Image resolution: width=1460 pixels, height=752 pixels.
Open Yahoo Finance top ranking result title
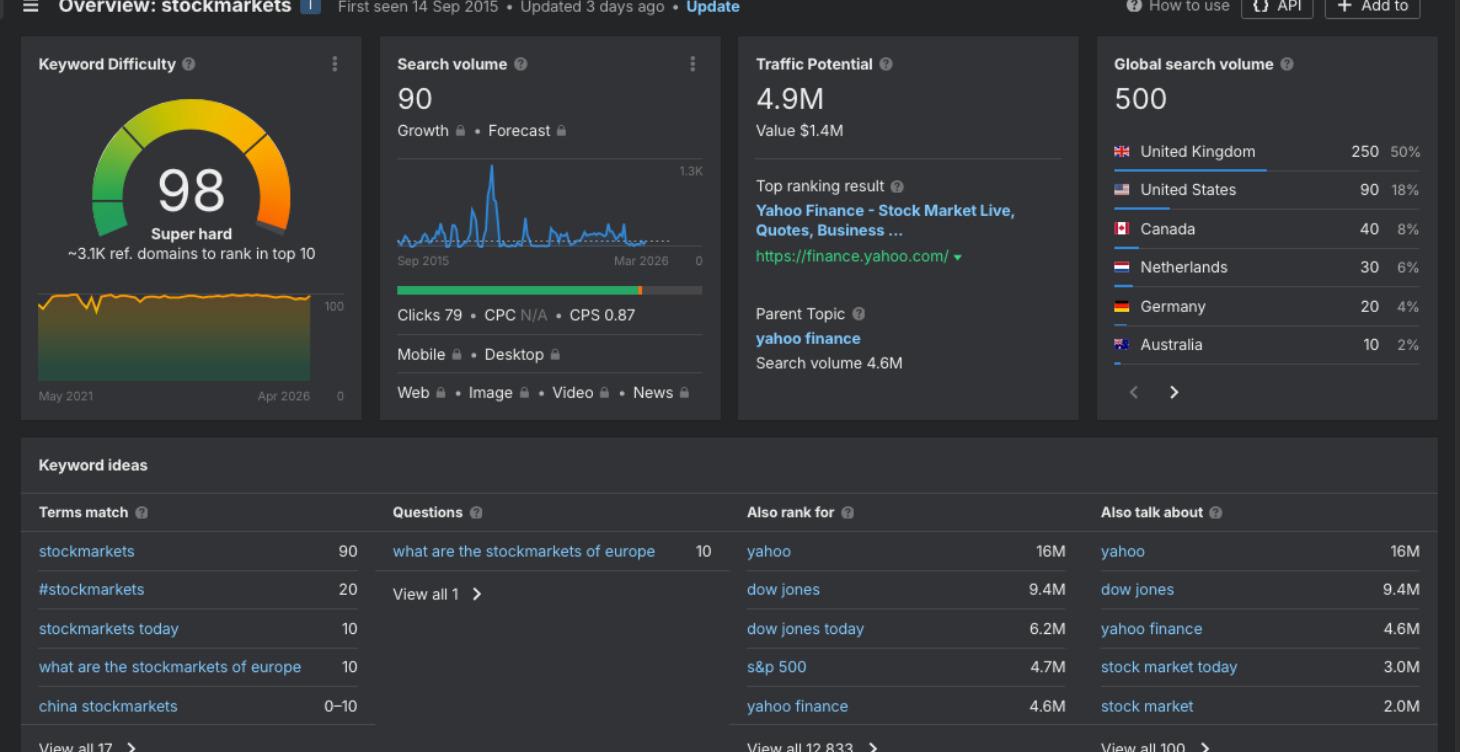pyautogui.click(x=885, y=220)
